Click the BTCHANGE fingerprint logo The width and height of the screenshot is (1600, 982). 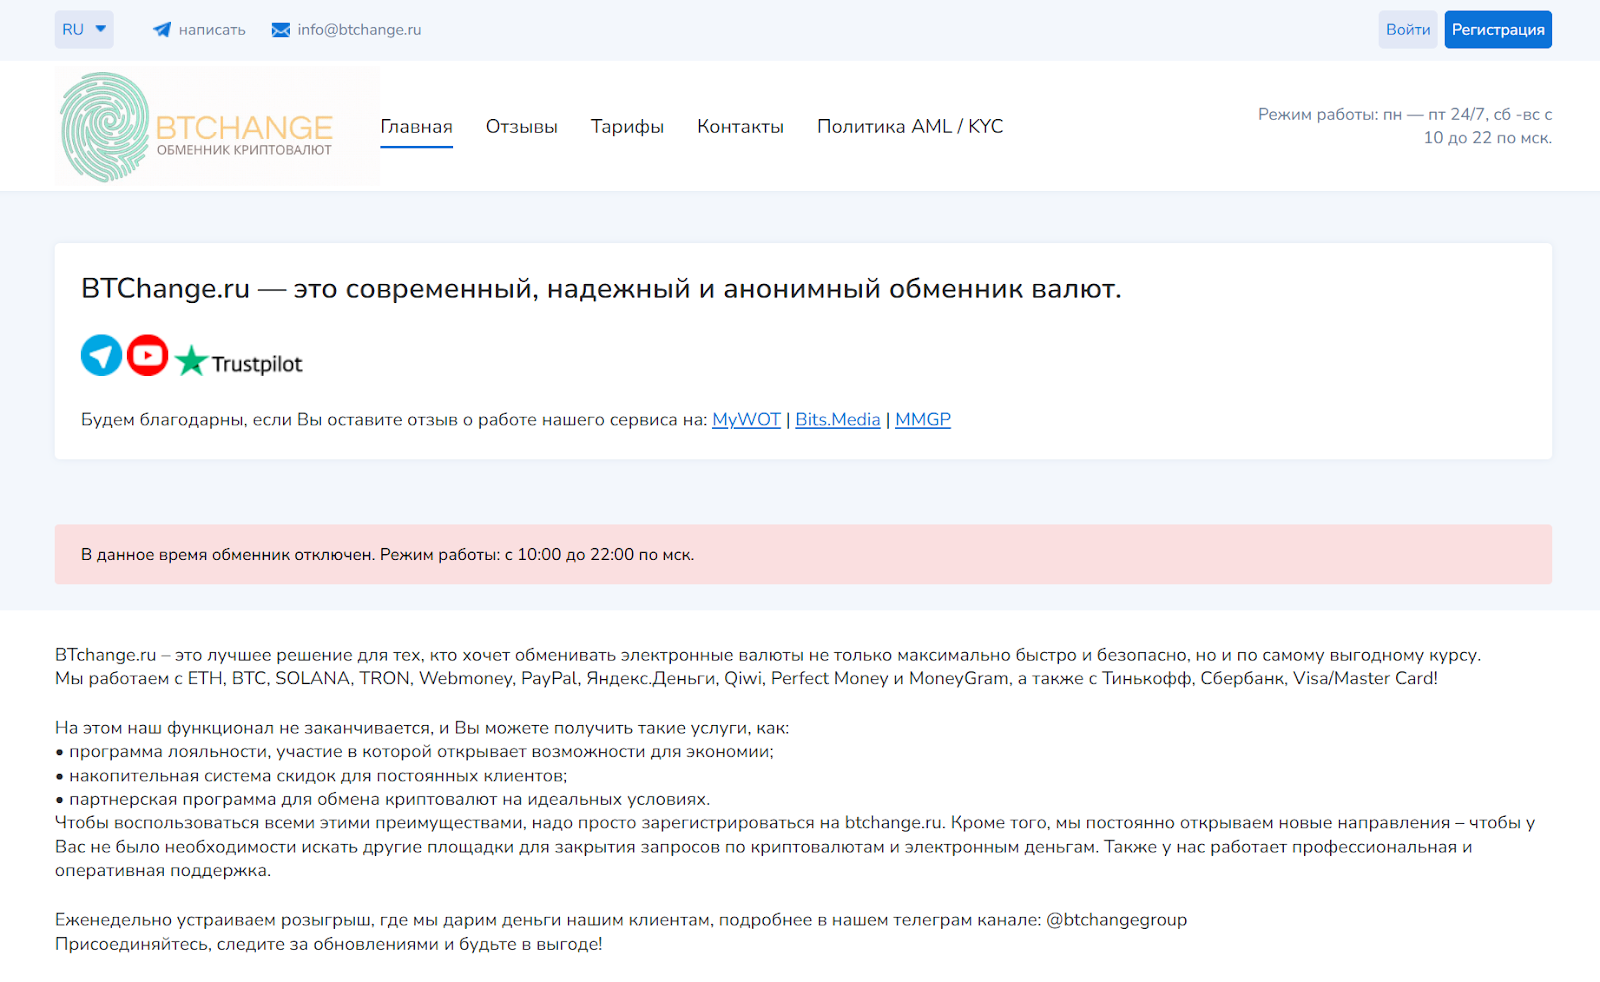pyautogui.click(x=217, y=127)
